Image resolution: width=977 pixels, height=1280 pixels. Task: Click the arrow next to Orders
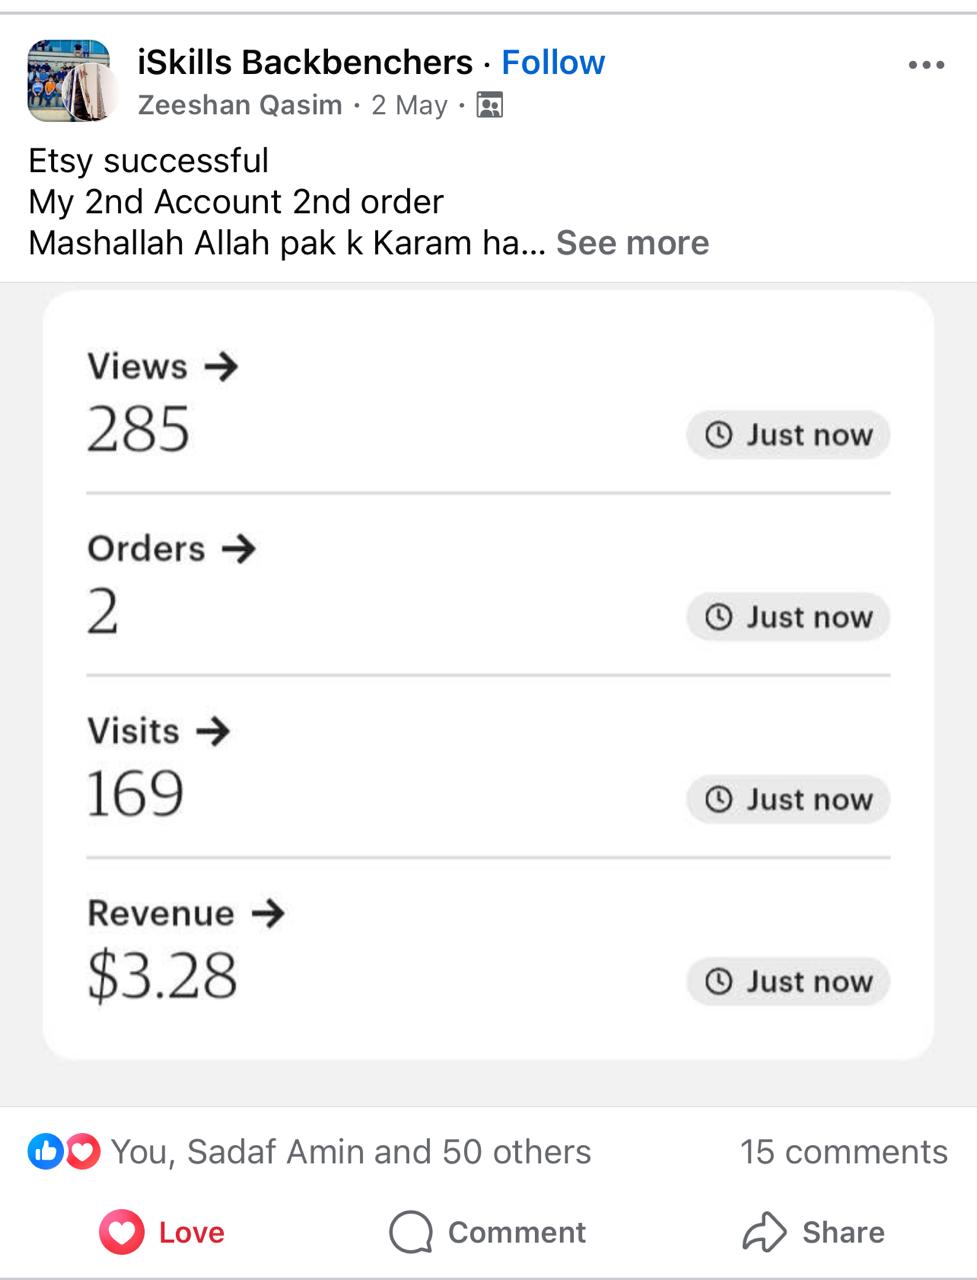pyautogui.click(x=239, y=548)
